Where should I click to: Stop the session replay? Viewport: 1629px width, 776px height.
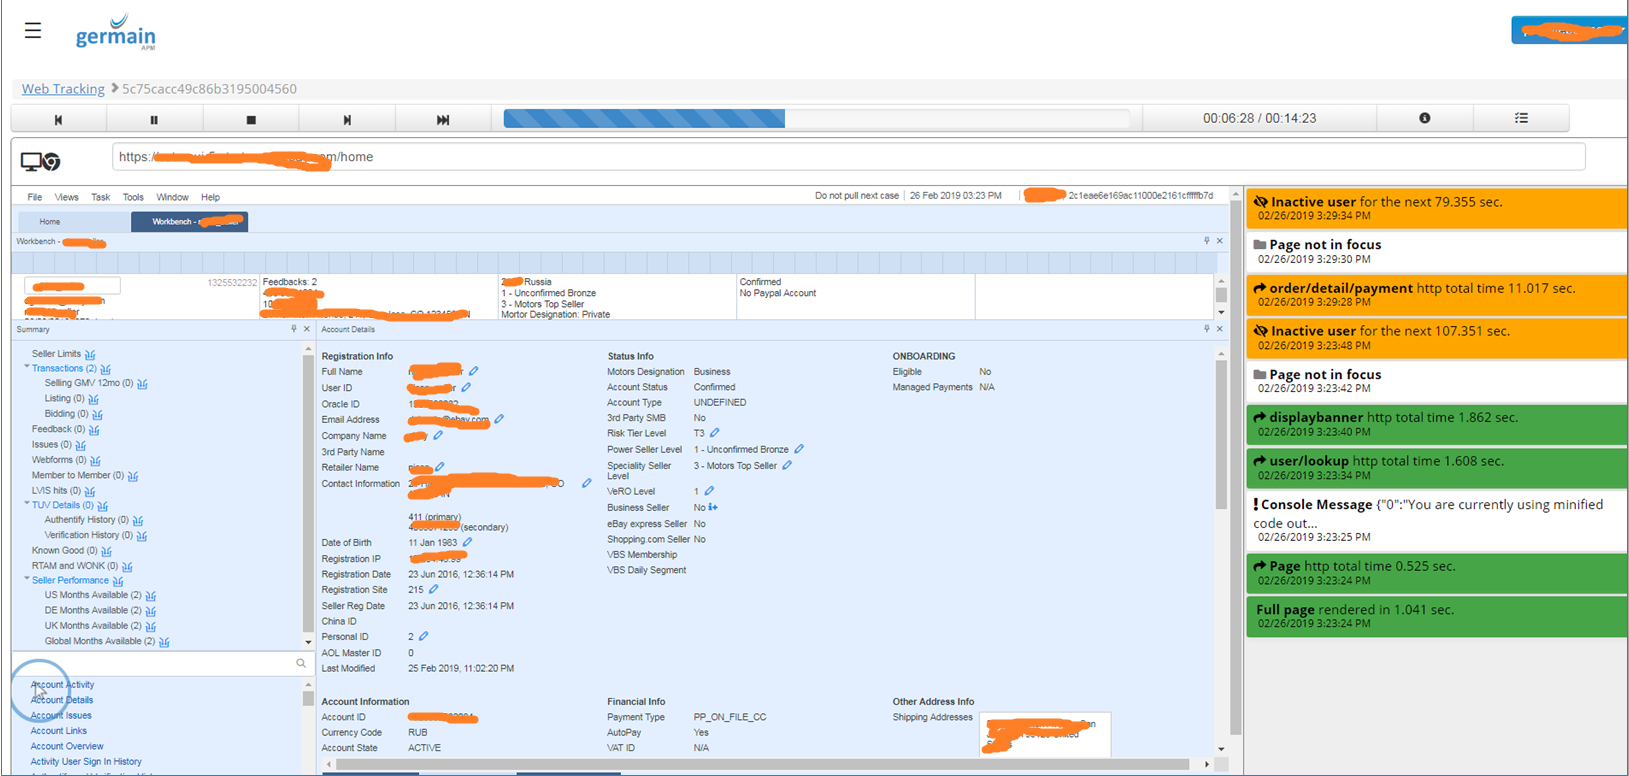coord(251,119)
